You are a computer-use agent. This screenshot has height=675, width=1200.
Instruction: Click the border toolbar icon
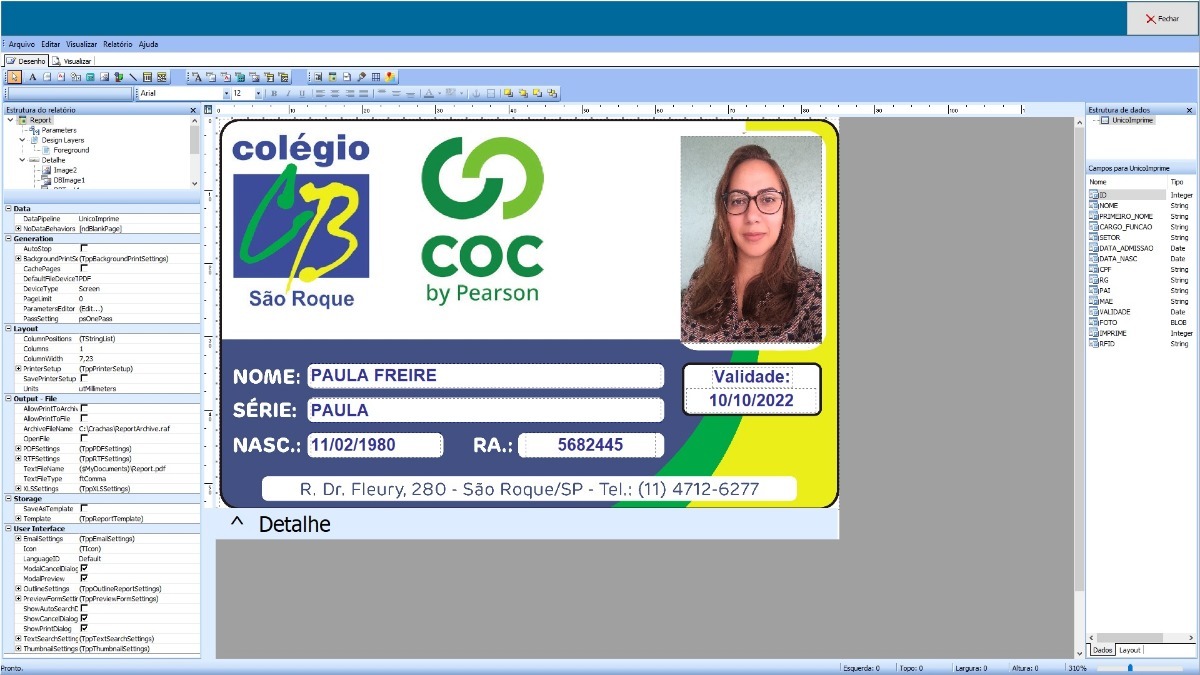[x=491, y=93]
